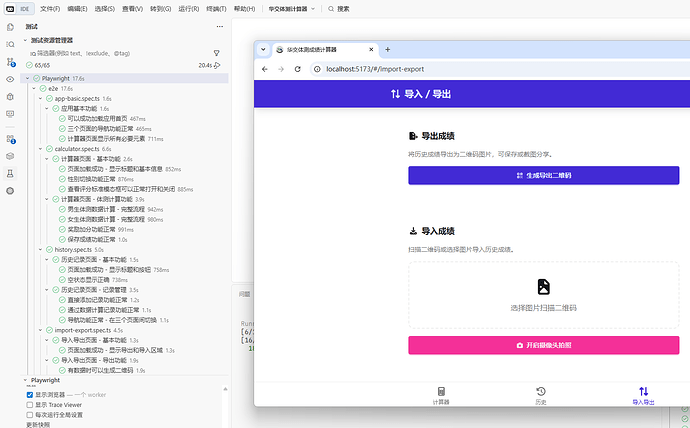Screen dimensions: 690x428
Task: Collapse the app-basic.spec.ts node
Action: (40, 99)
